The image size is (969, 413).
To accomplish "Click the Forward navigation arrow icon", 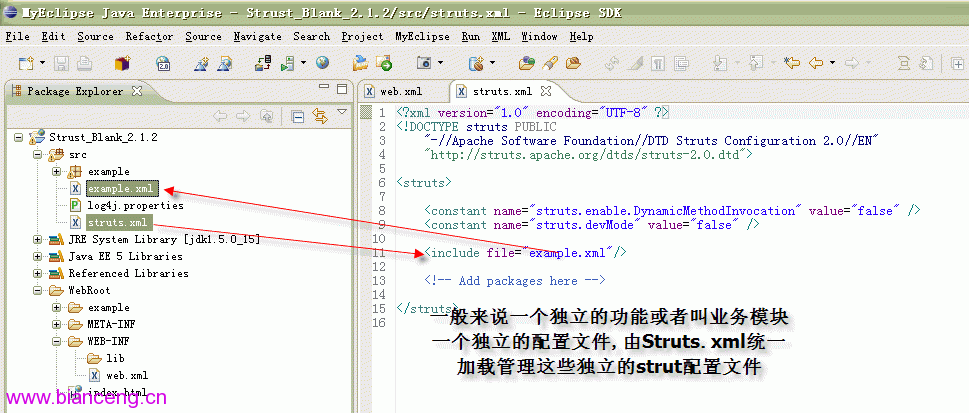I will pyautogui.click(x=852, y=63).
